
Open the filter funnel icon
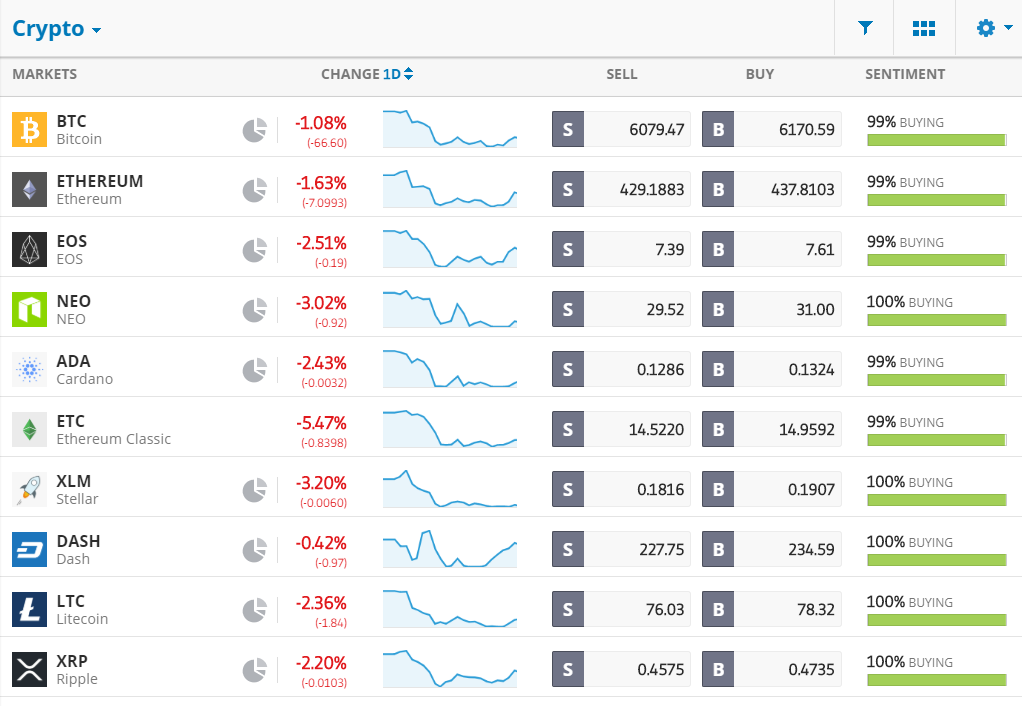865,28
